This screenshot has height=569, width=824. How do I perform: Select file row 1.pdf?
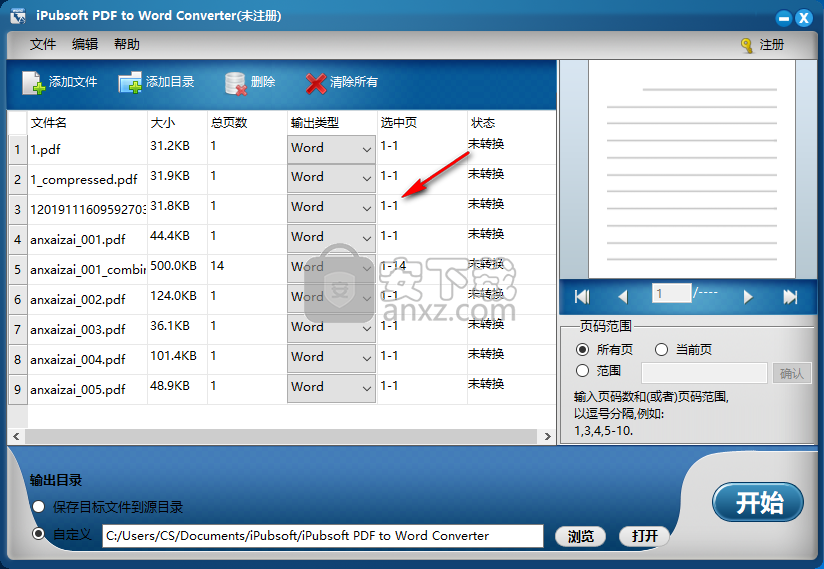45,150
